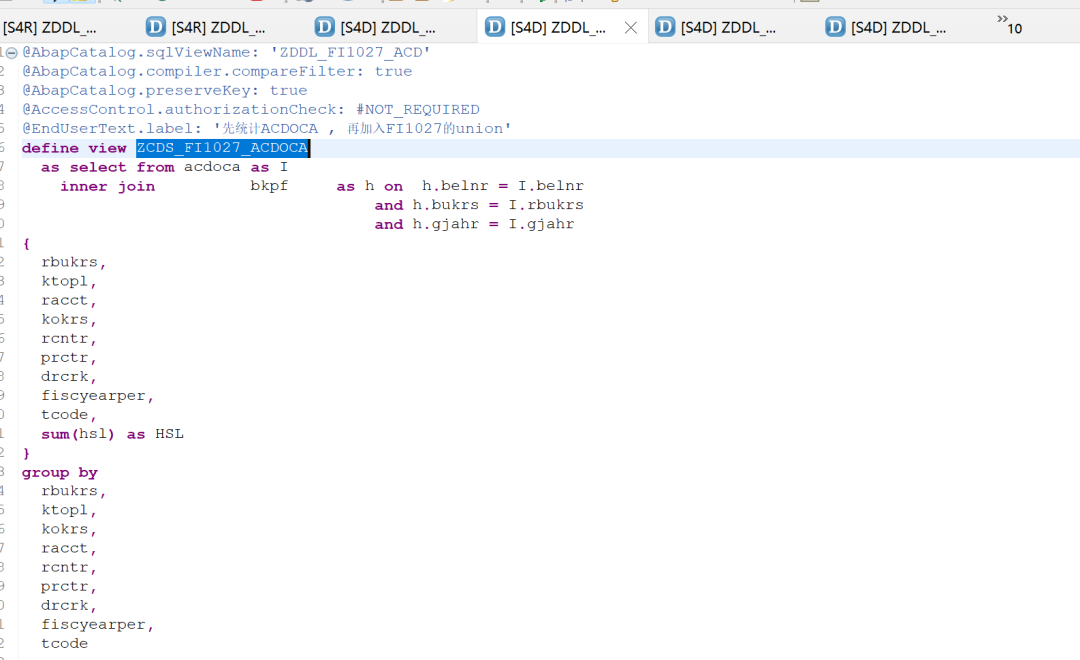The width and height of the screenshot is (1080, 660).
Task: Click the D icon on the [S4R] ZDDL tab
Action: tap(156, 27)
